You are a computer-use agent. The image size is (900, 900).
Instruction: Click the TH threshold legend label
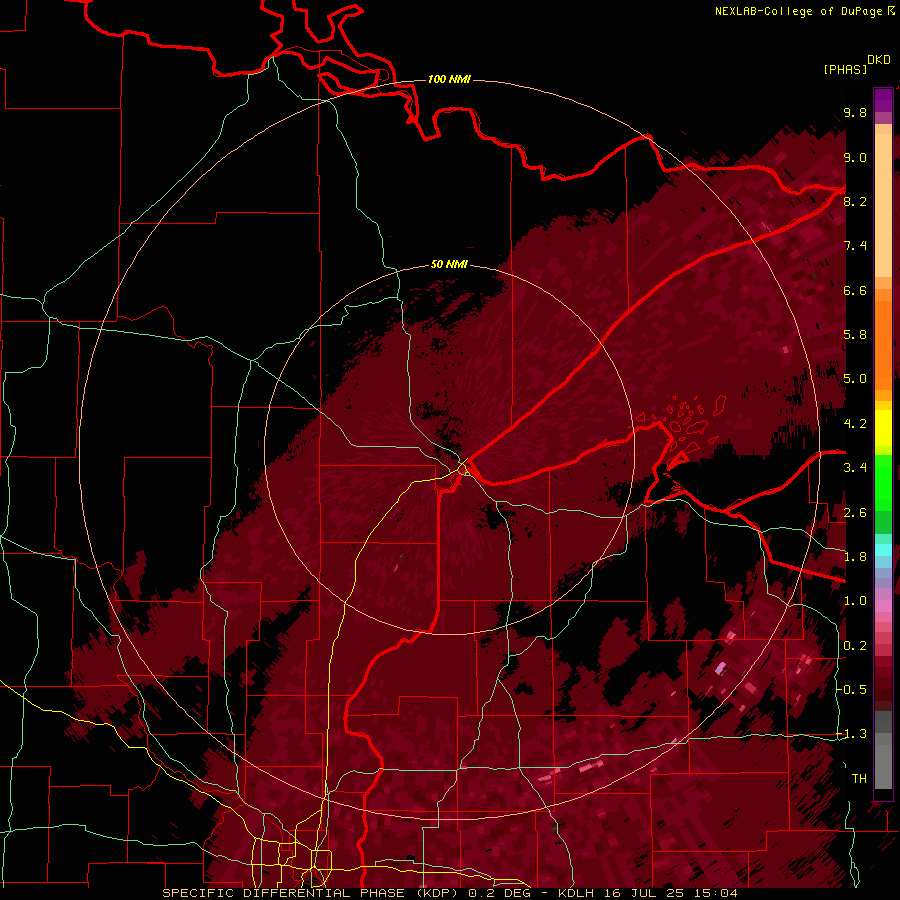tap(859, 779)
